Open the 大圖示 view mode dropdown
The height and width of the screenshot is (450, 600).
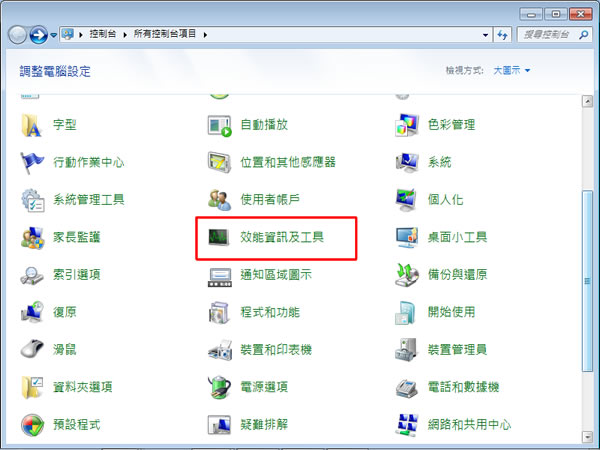(x=512, y=70)
